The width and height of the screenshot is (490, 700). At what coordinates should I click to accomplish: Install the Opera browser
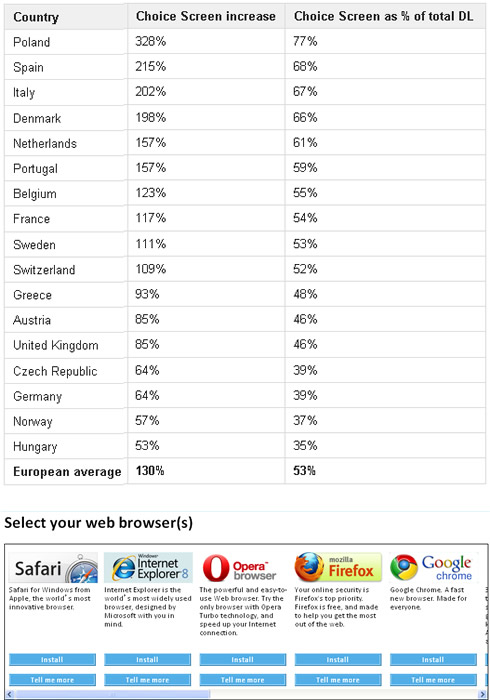tap(243, 659)
